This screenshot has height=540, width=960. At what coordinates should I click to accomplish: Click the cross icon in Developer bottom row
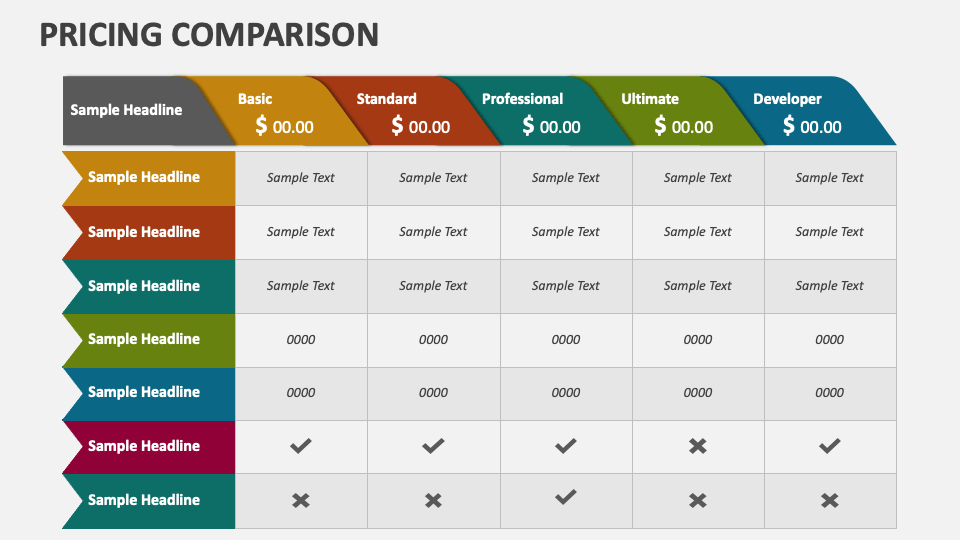point(830,500)
